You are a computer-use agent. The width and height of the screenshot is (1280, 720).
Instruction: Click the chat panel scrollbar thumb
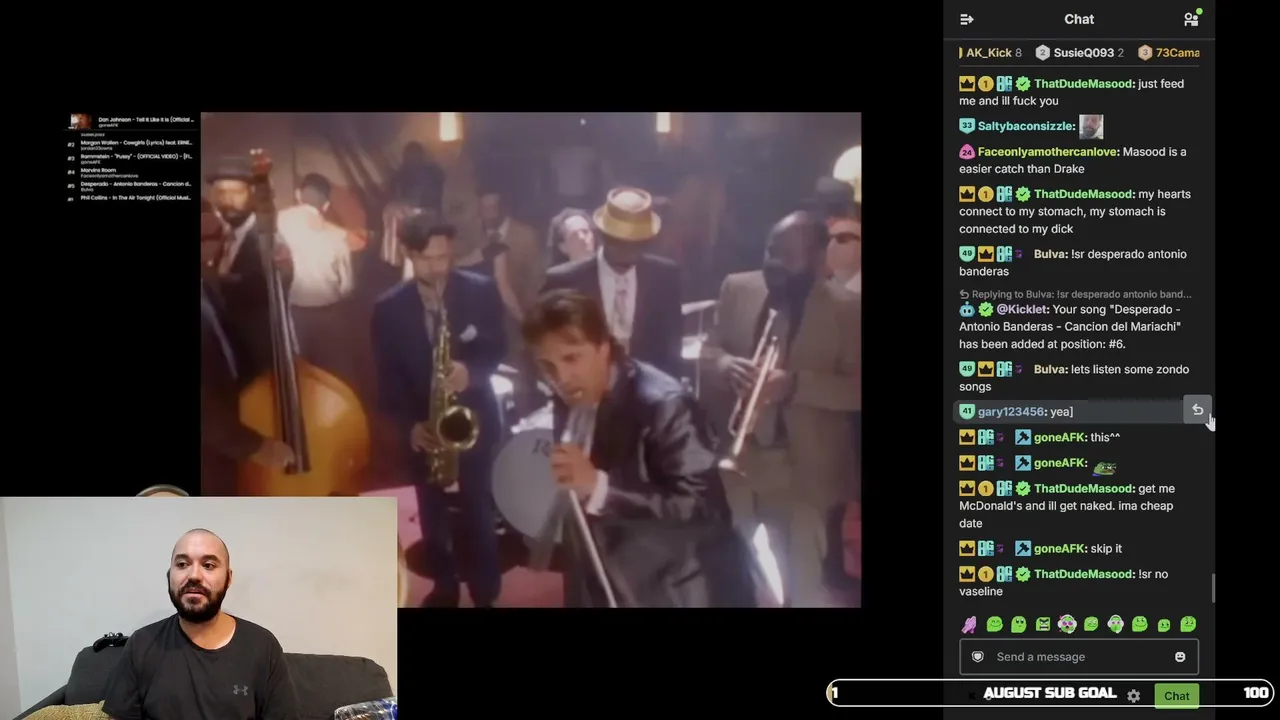[1214, 589]
